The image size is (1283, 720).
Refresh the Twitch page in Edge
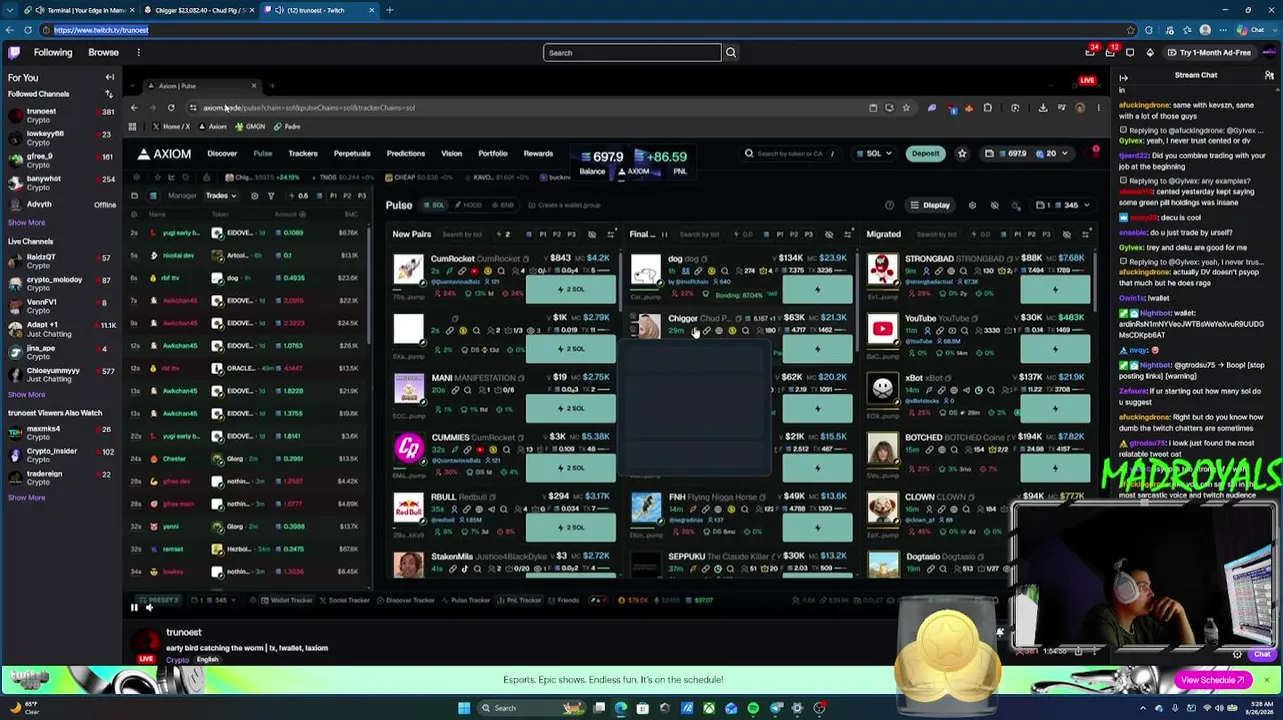28,30
